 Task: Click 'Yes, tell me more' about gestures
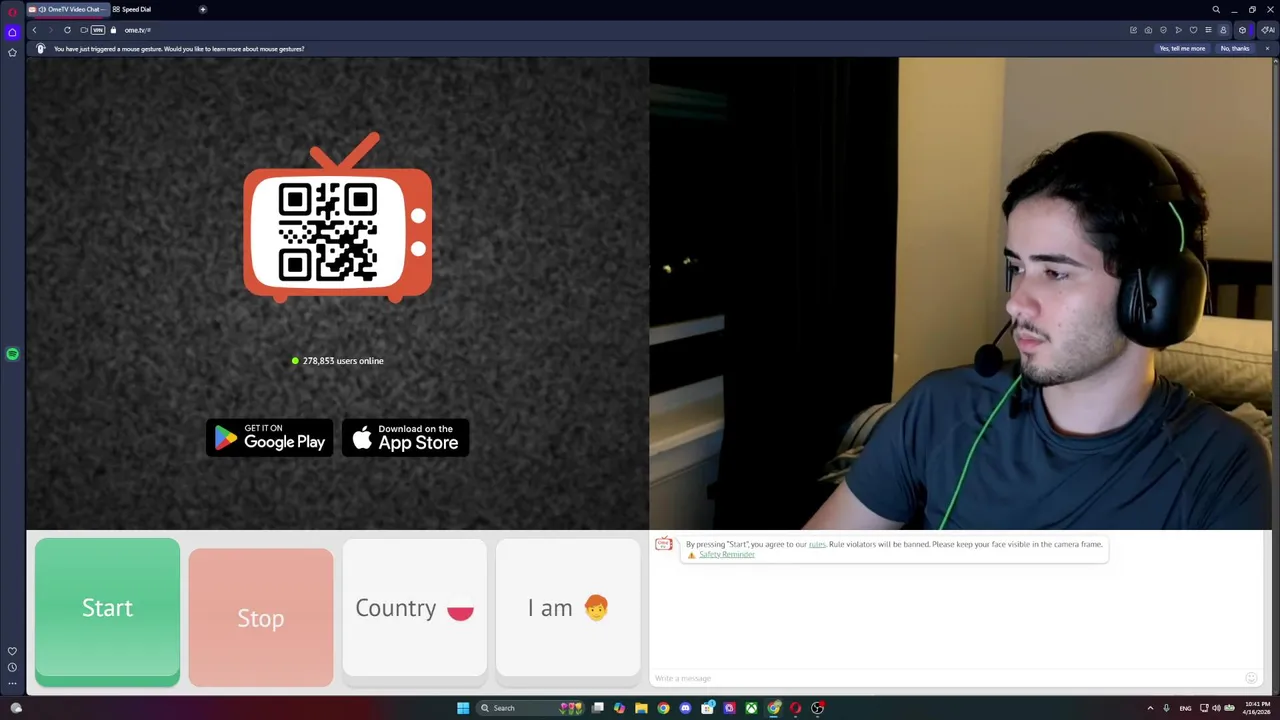point(1182,48)
